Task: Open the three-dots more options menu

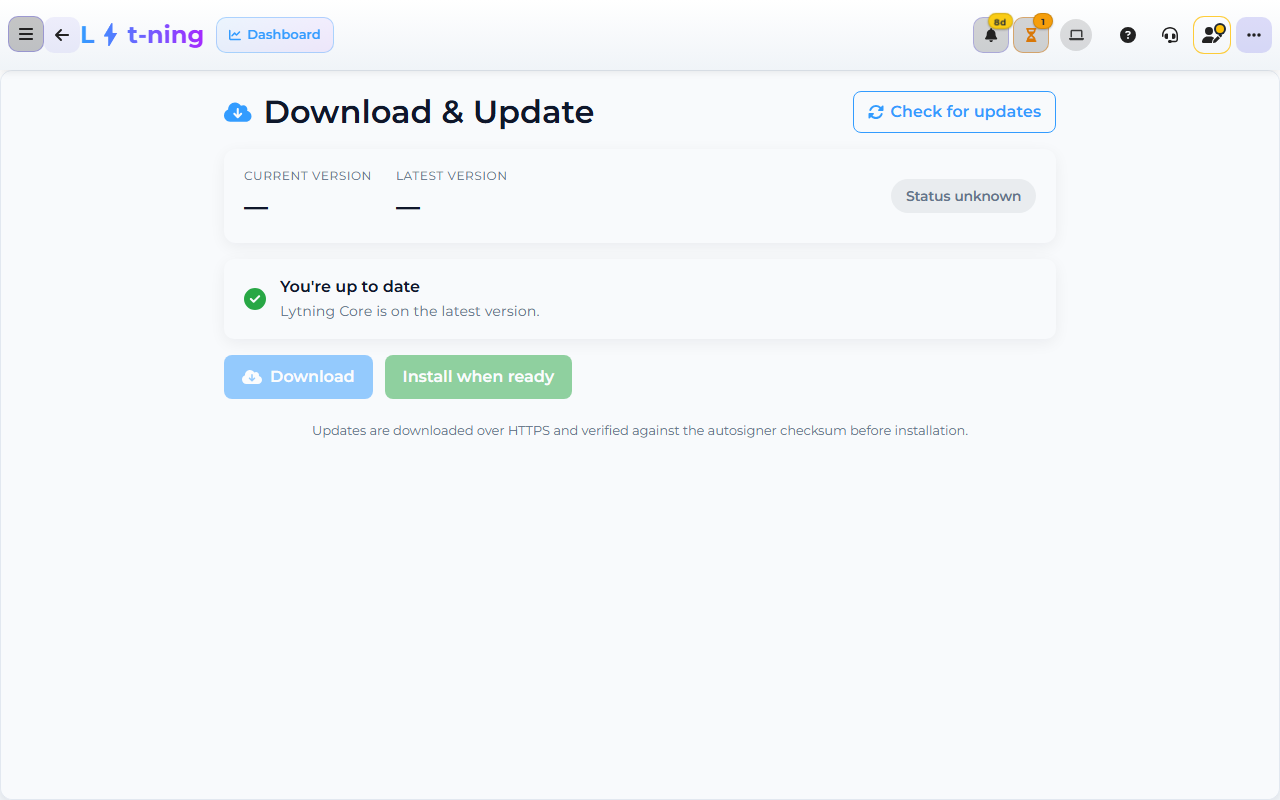Action: pyautogui.click(x=1254, y=35)
